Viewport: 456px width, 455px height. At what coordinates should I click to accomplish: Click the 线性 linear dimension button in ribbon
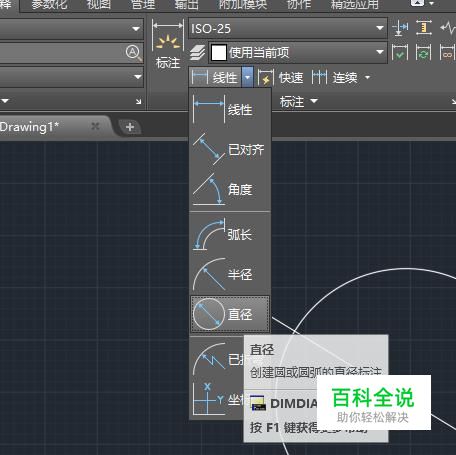[x=216, y=78]
